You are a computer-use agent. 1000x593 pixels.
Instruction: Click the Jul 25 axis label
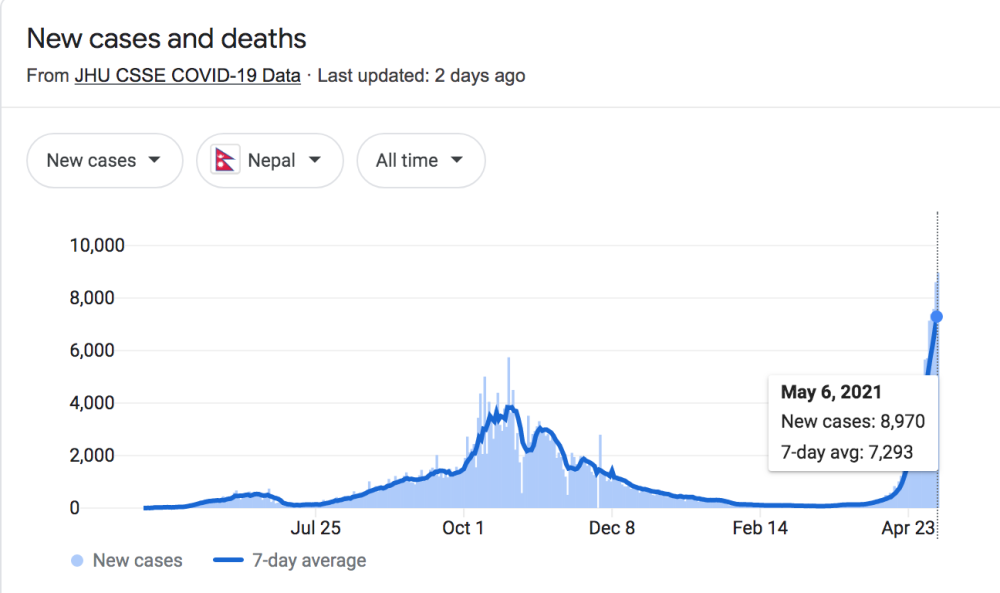click(316, 528)
